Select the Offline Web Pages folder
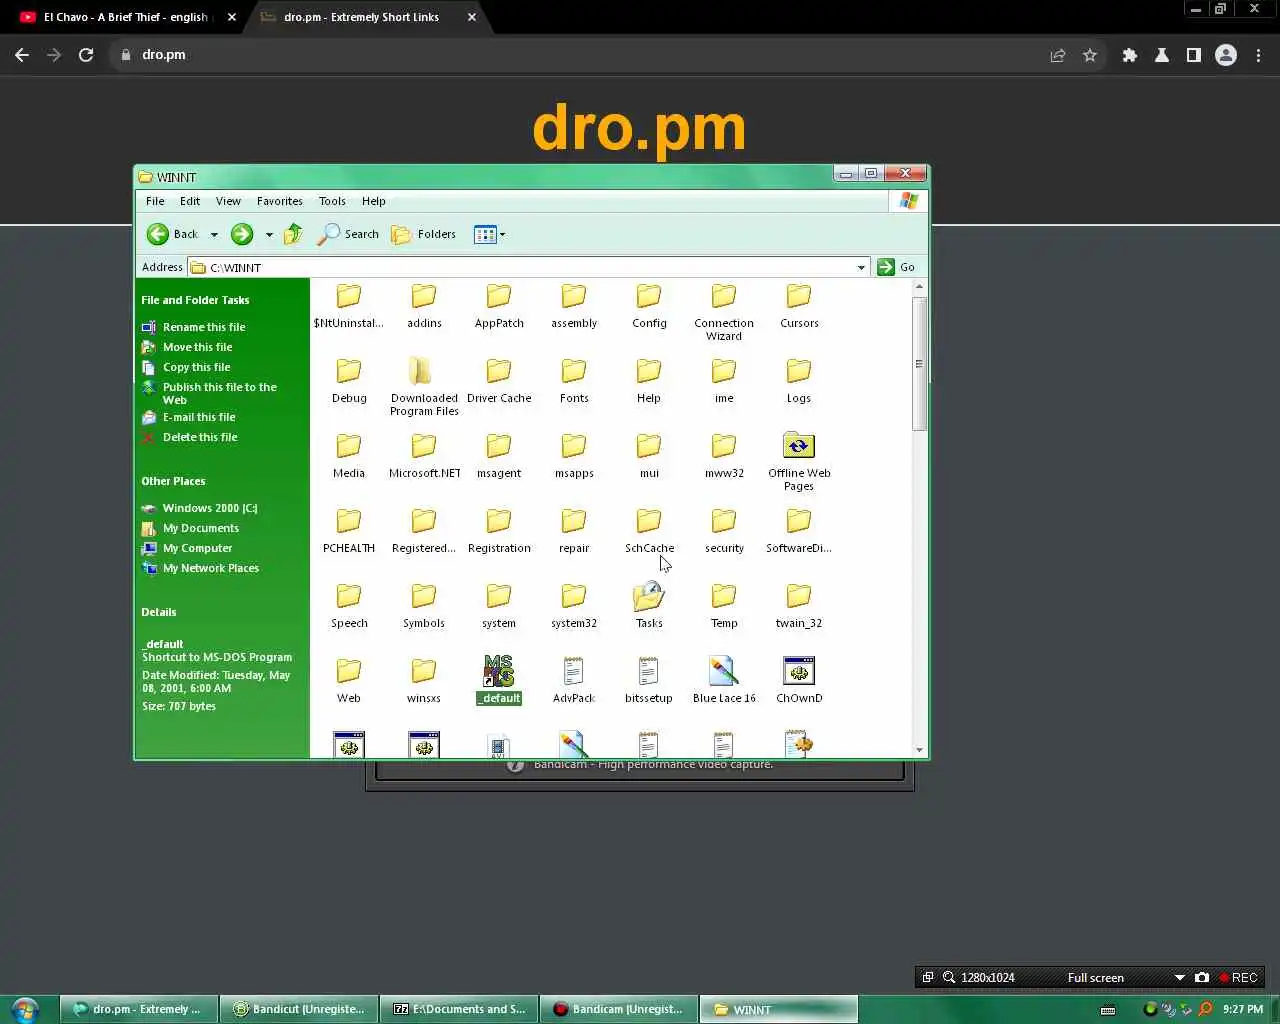 pyautogui.click(x=799, y=462)
